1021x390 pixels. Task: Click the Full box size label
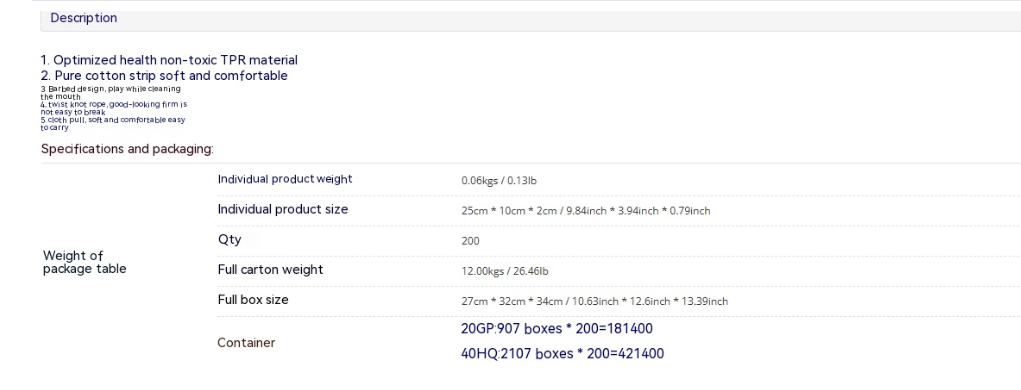[x=253, y=300]
